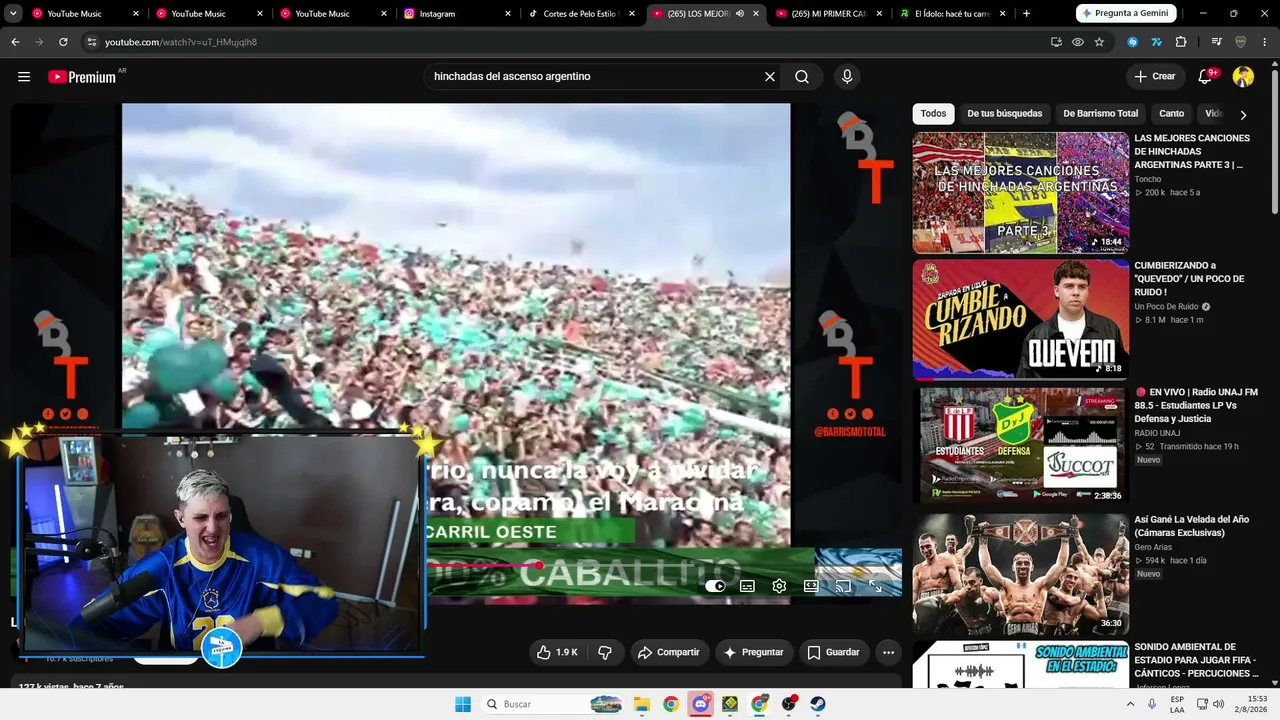Open the boxing Velada del Año thumbnail
Viewport: 1280px width, 720px height.
[1020, 574]
